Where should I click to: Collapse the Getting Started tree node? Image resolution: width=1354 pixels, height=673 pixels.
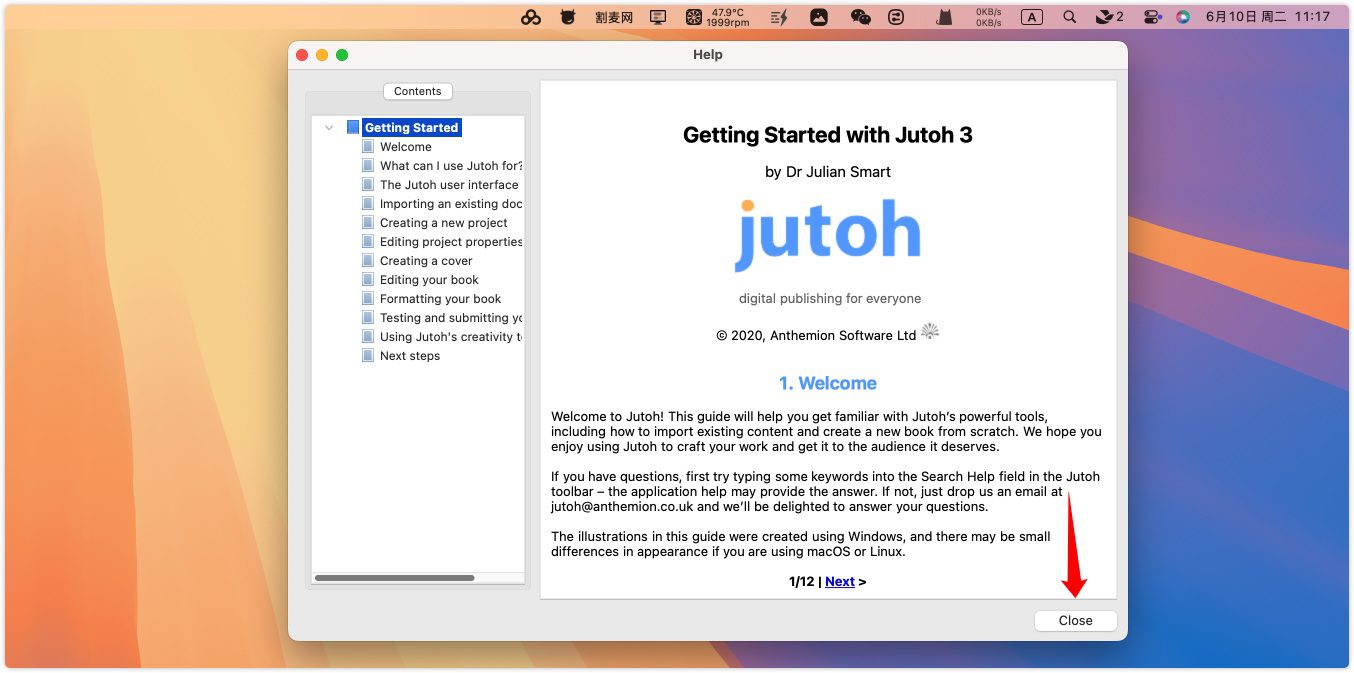(x=329, y=128)
